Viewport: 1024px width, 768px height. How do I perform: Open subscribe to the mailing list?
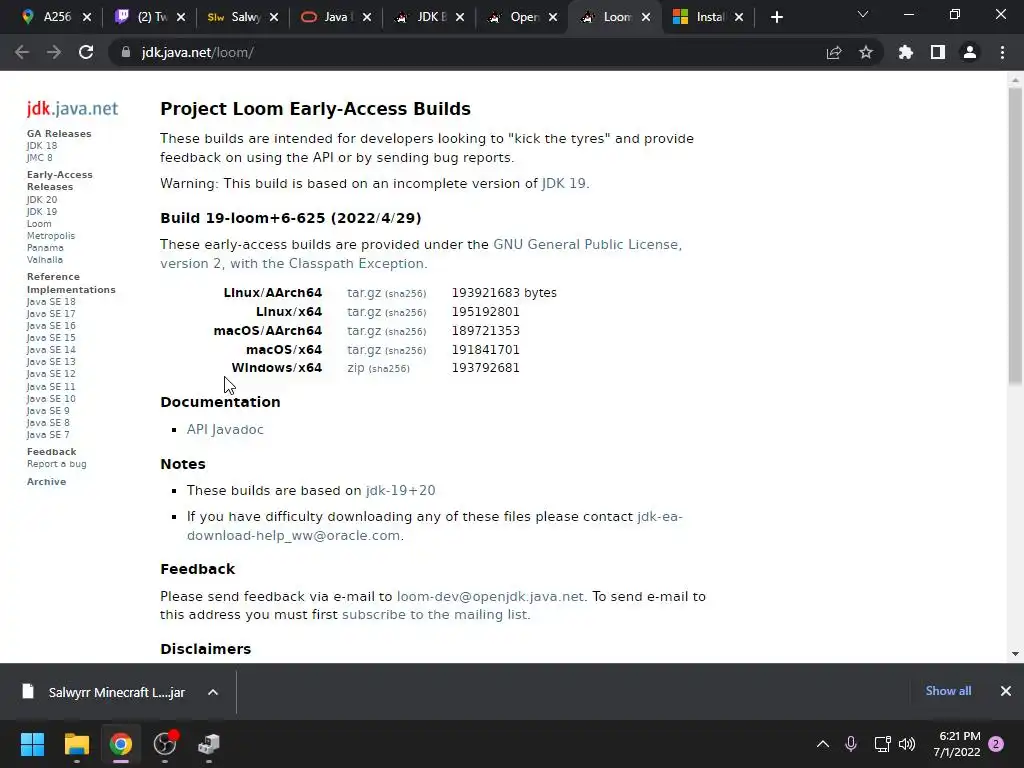tap(435, 615)
